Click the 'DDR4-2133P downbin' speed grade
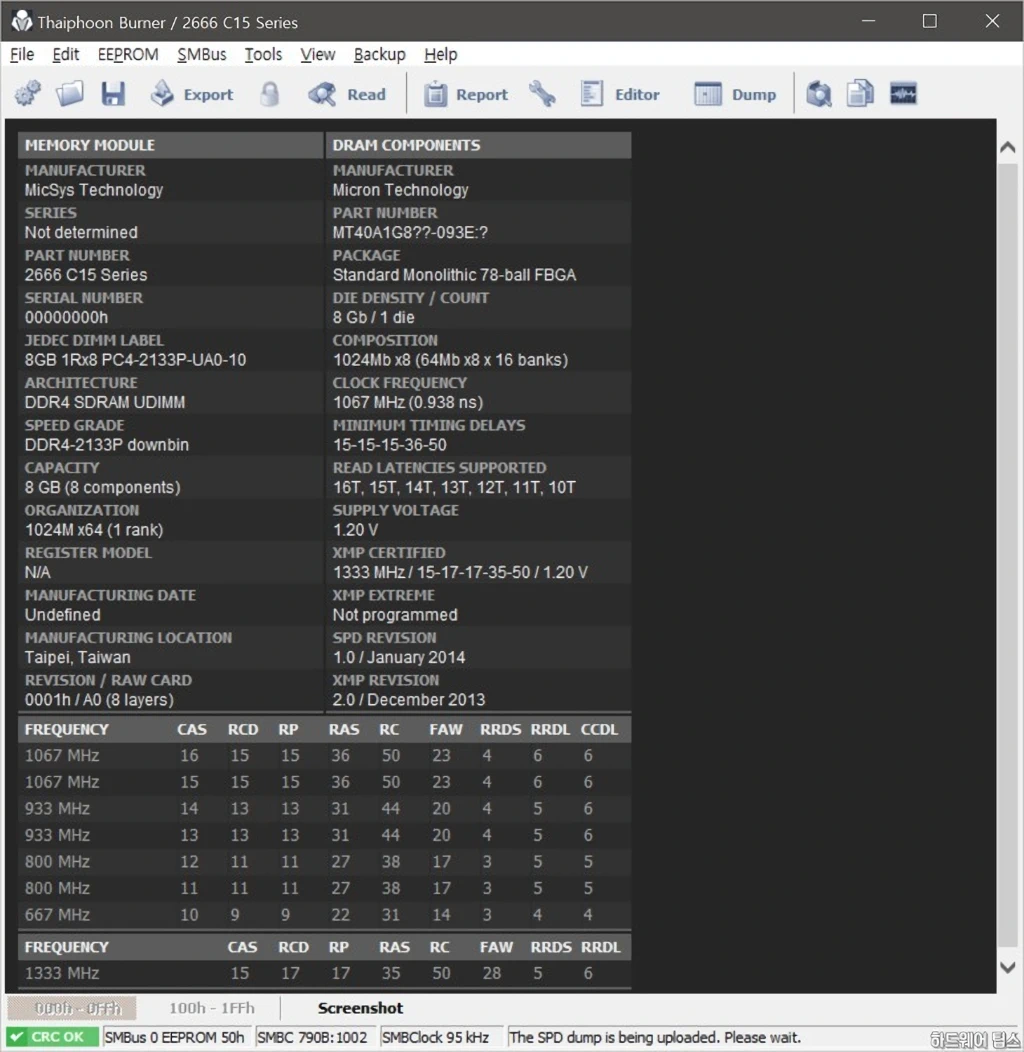Screen dimensions: 1024x1052 pyautogui.click(x=107, y=444)
